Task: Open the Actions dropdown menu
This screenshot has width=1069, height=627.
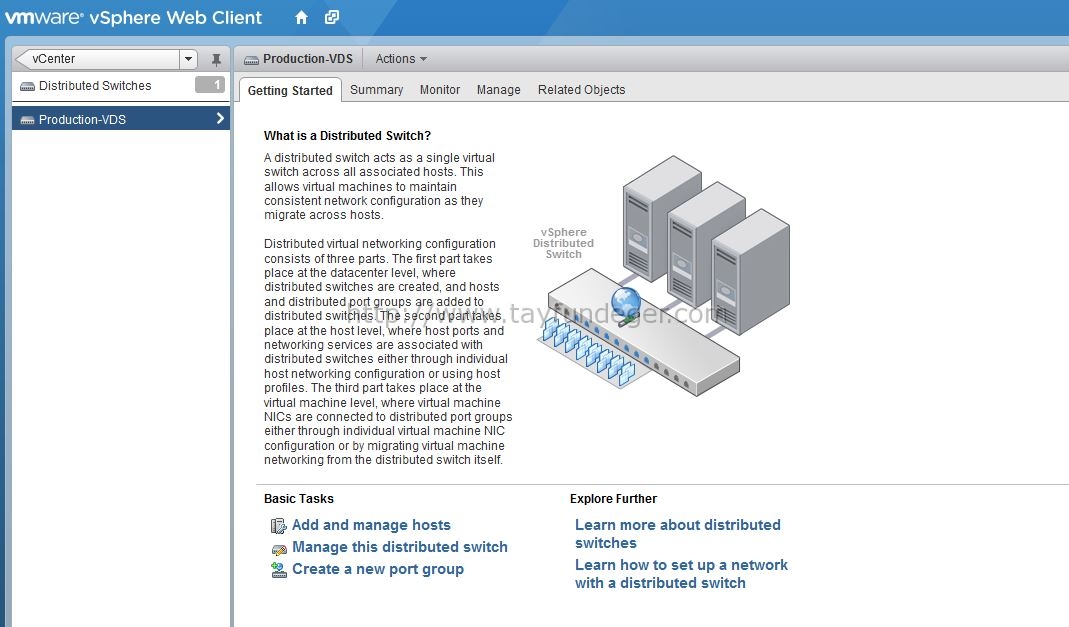Action: (402, 59)
